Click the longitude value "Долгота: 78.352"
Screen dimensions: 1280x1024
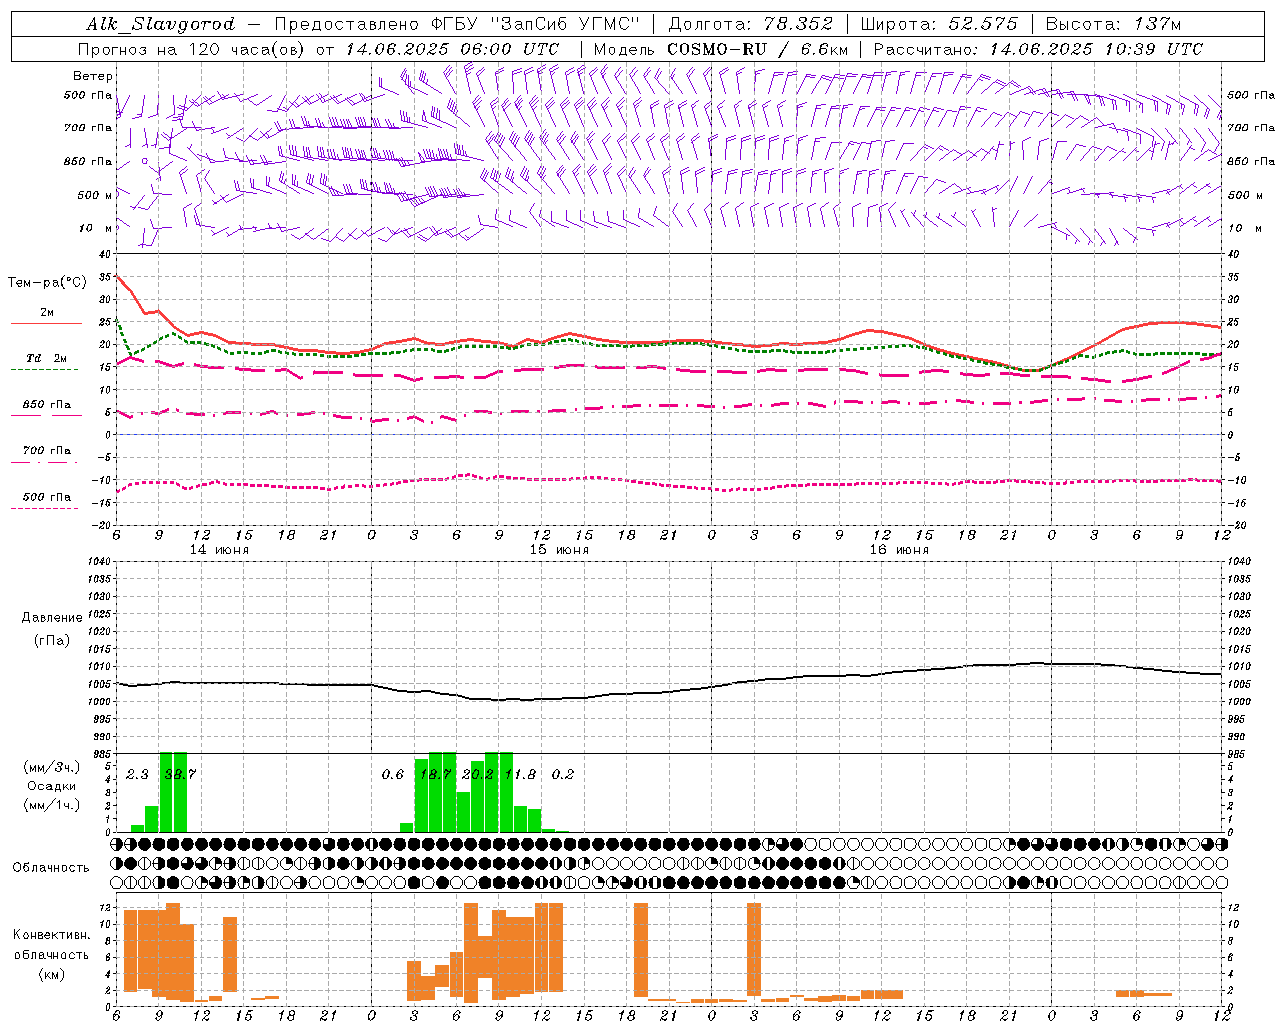pos(749,24)
